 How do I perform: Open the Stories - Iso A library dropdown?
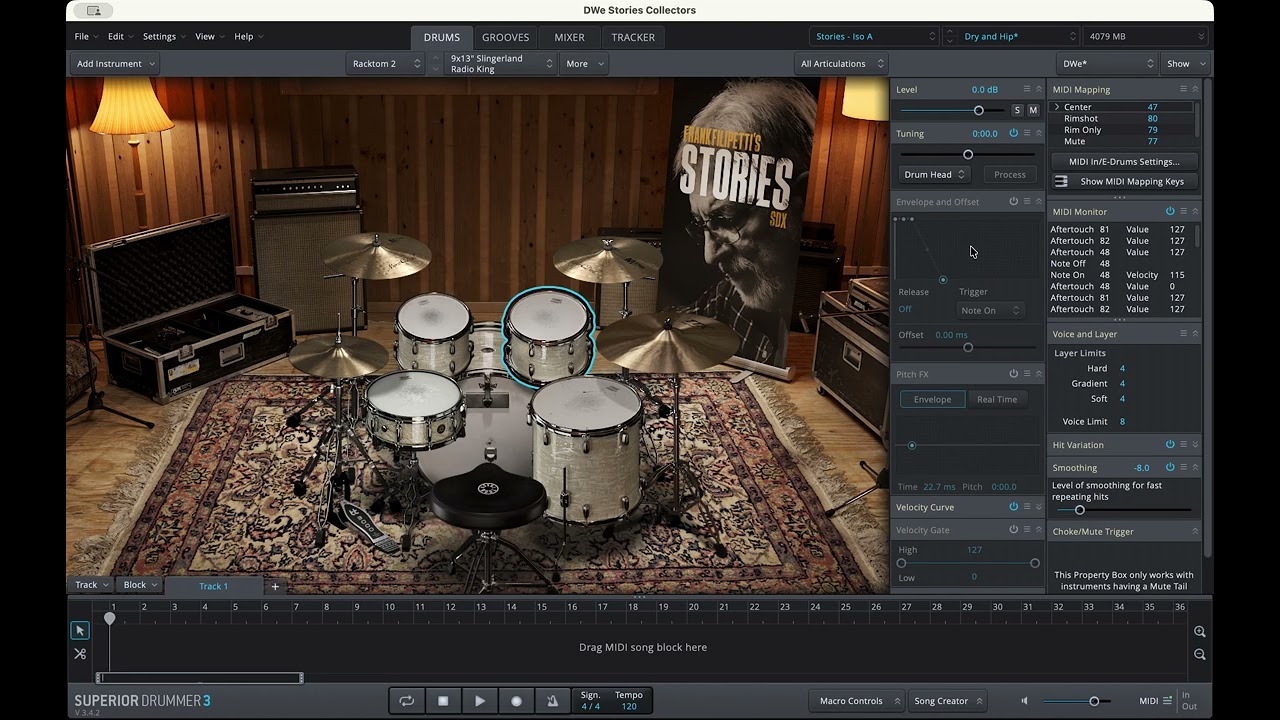tap(874, 36)
